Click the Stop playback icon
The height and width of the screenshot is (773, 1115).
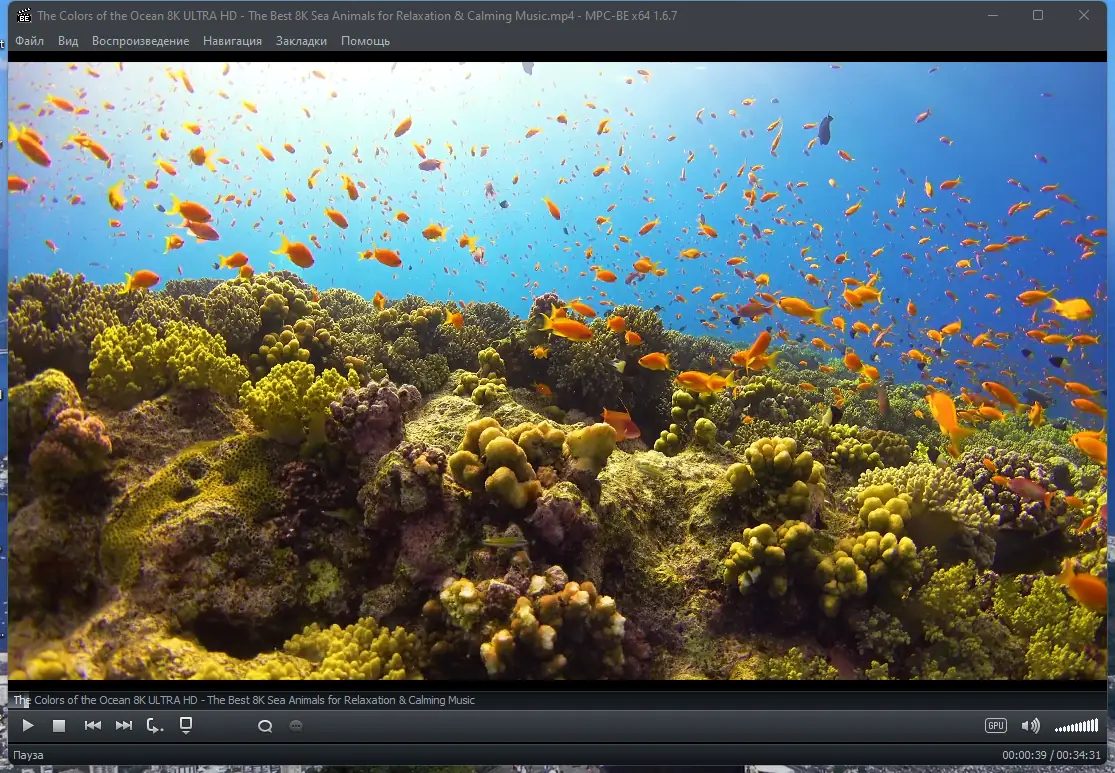pos(58,726)
